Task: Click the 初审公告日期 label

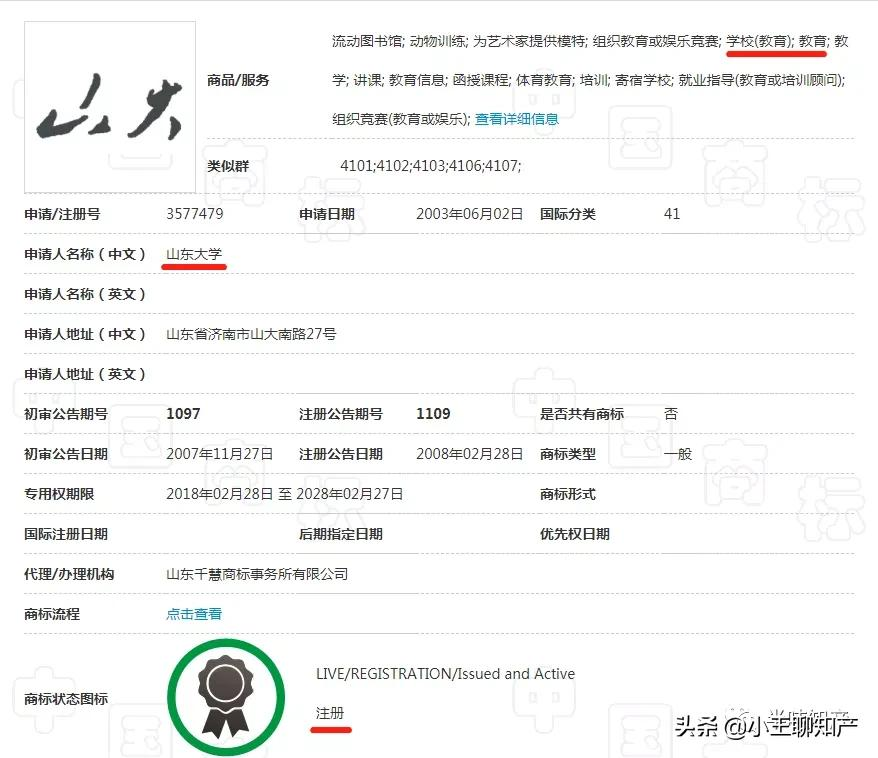Action: pyautogui.click(x=66, y=454)
